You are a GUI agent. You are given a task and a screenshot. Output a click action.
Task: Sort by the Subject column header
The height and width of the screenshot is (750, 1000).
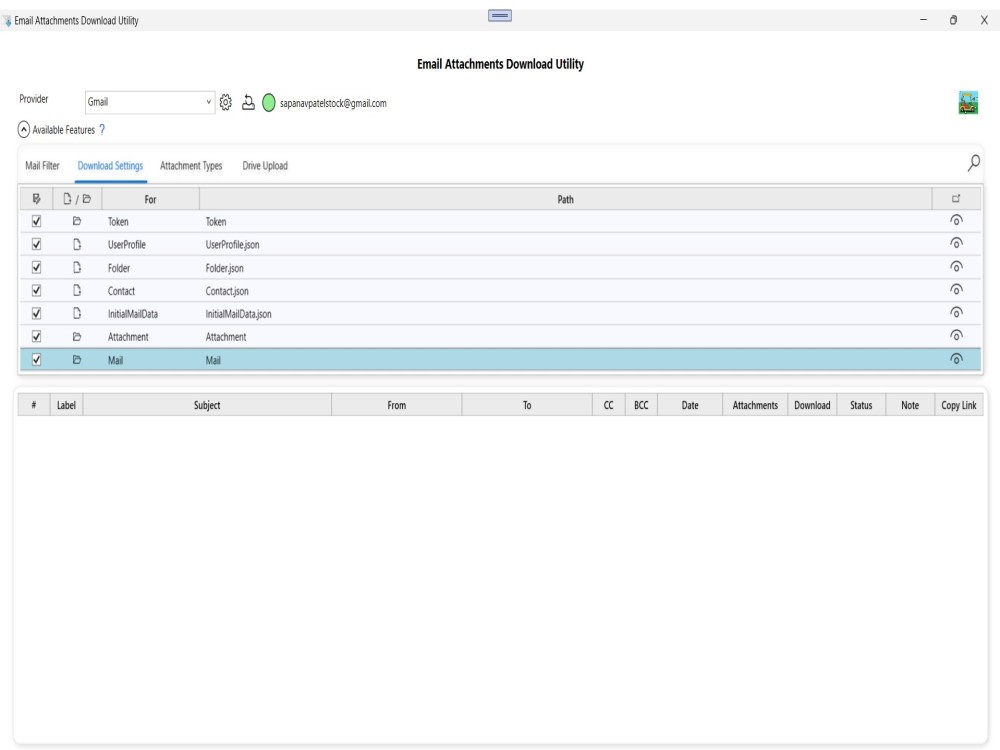point(207,405)
